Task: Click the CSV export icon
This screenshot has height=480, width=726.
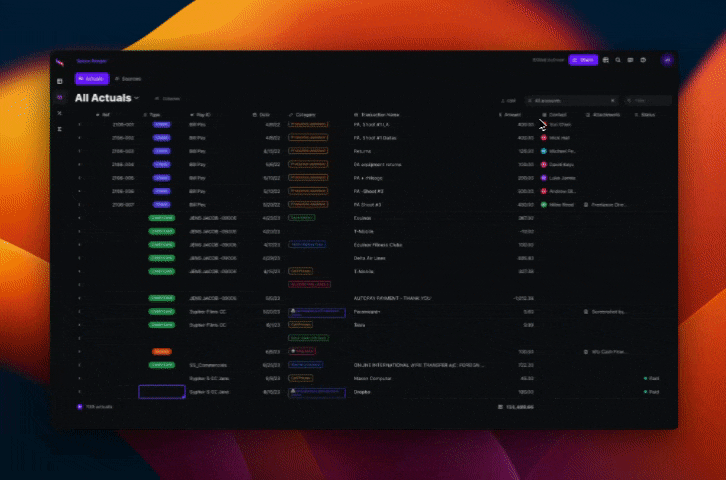Action: [x=509, y=101]
